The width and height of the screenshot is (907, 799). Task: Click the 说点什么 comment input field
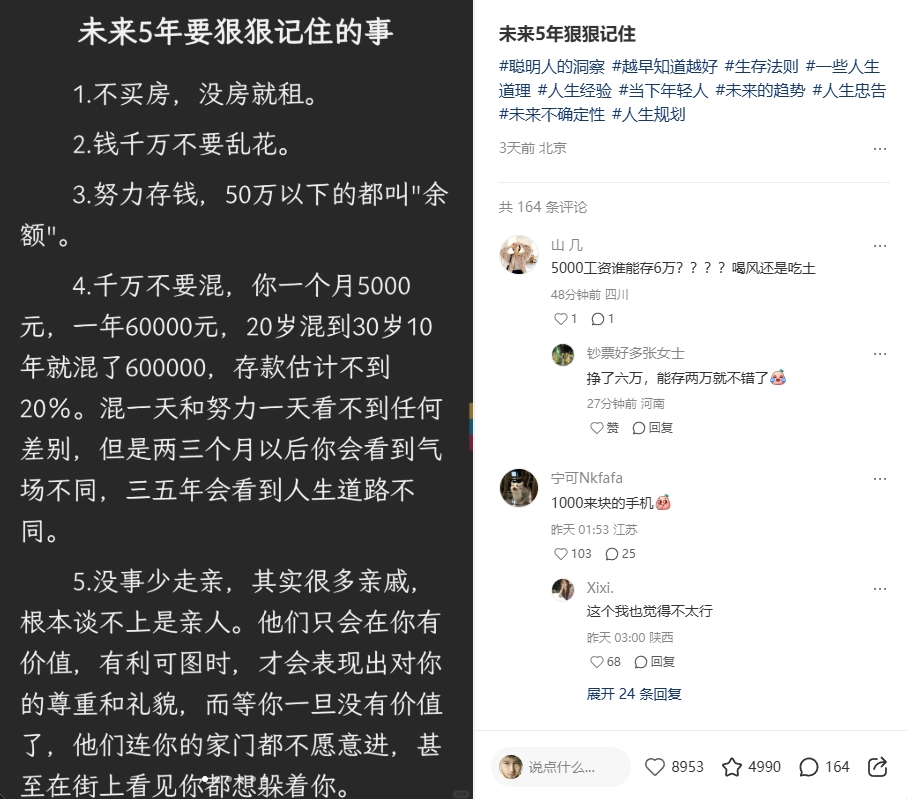[561, 767]
